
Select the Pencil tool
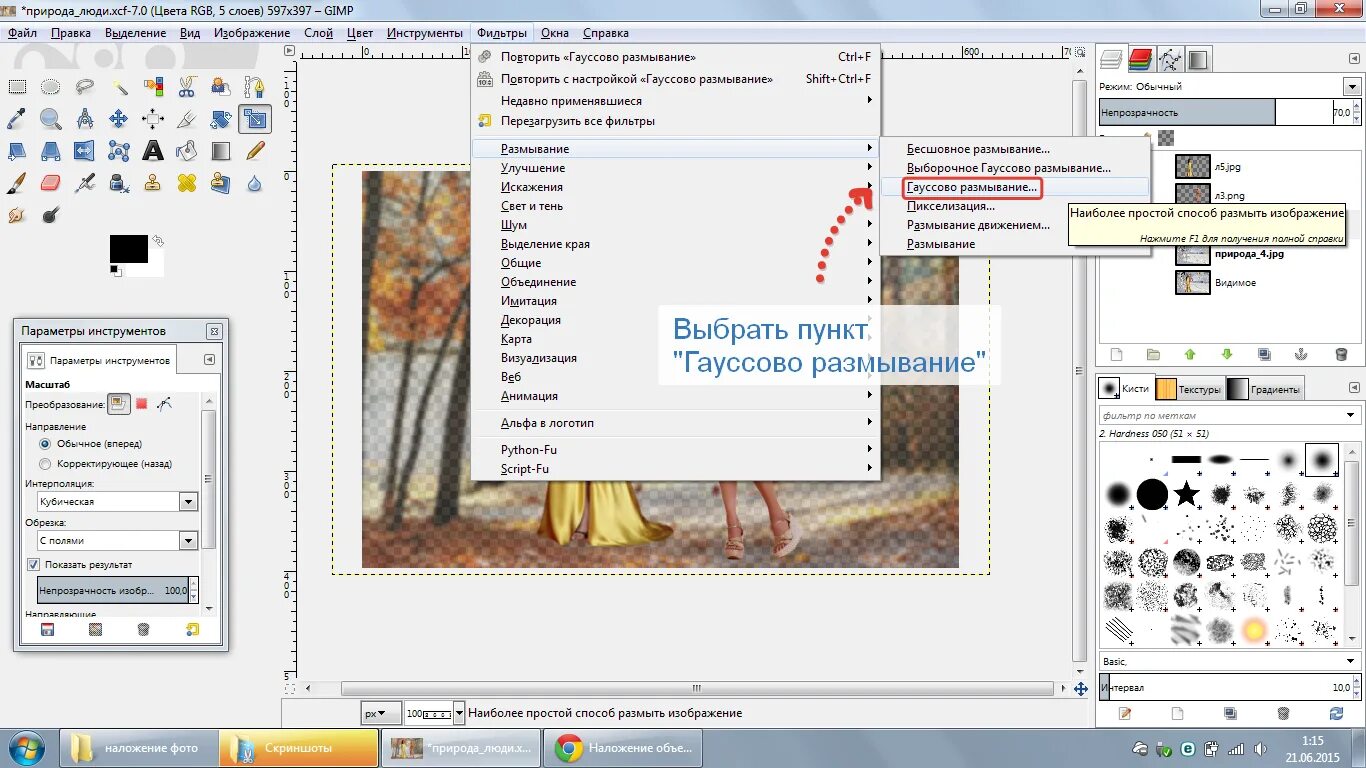(x=254, y=151)
